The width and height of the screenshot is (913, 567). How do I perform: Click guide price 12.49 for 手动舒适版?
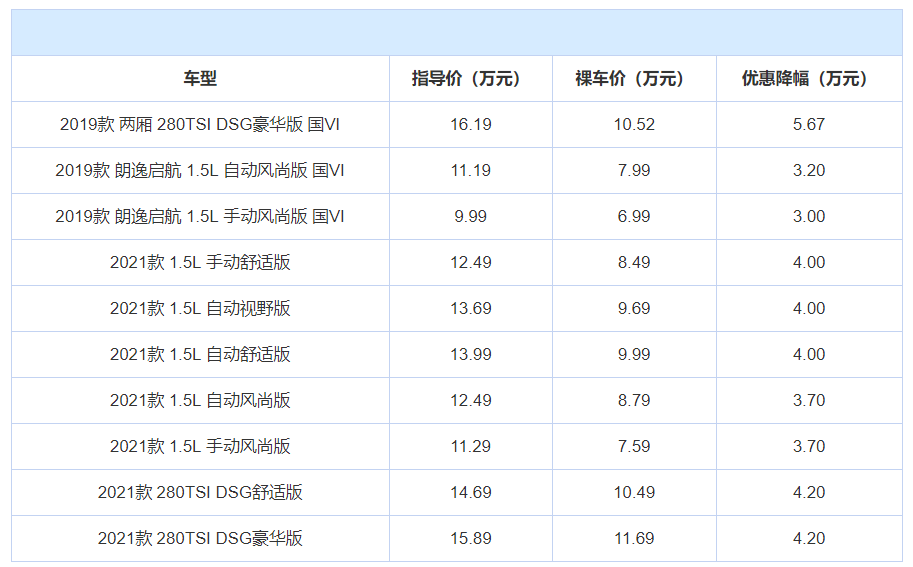pyautogui.click(x=470, y=263)
